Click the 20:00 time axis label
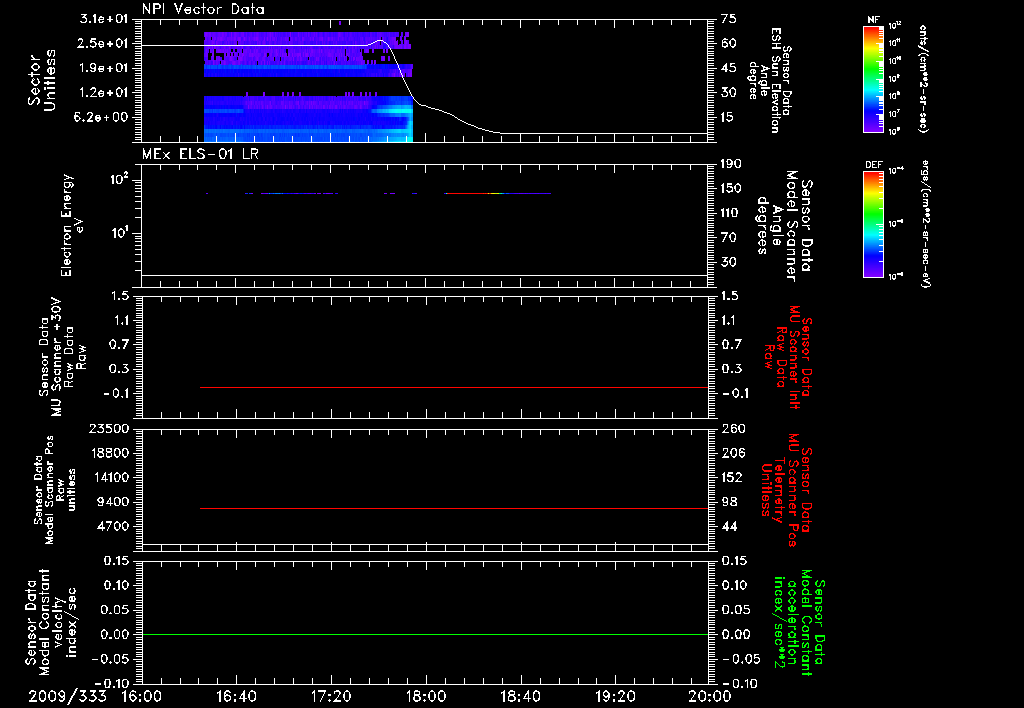This screenshot has height=708, width=1024. [x=710, y=696]
